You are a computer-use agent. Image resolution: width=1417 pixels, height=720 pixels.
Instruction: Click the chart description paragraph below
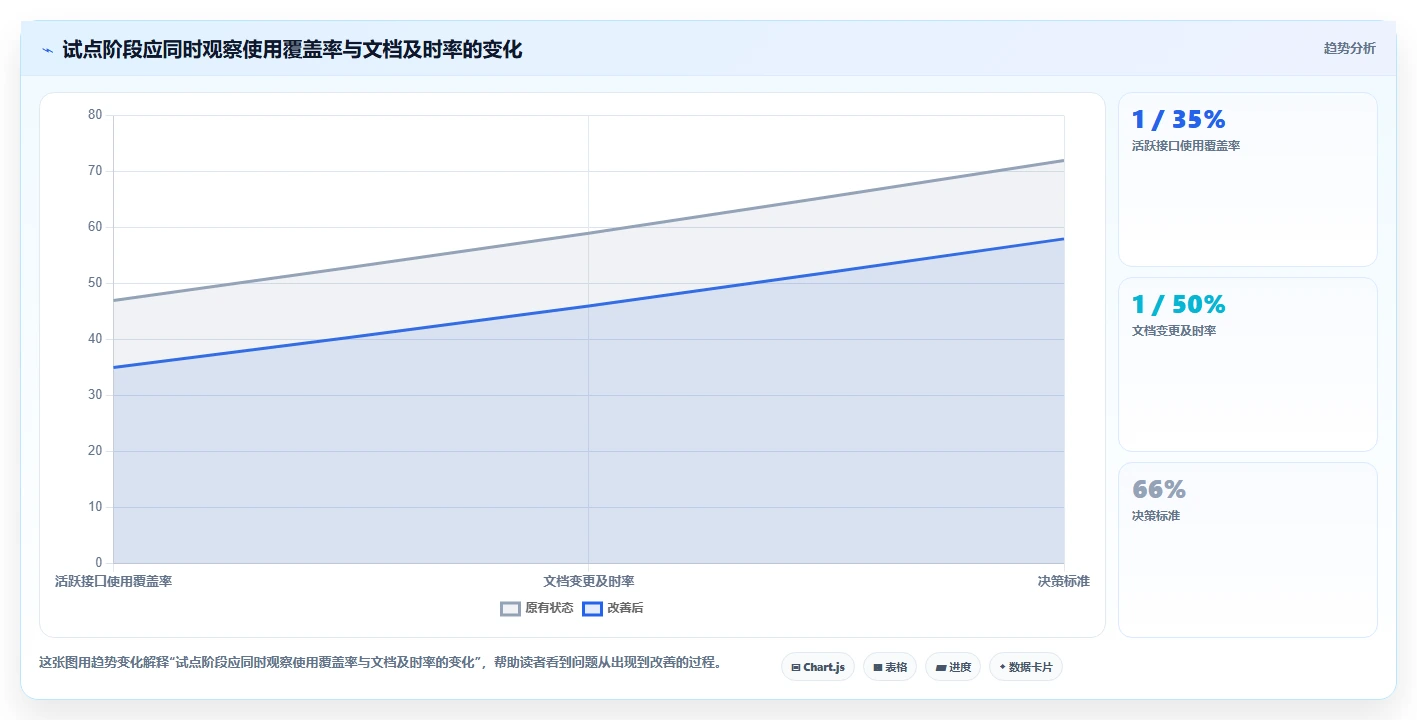coord(380,662)
